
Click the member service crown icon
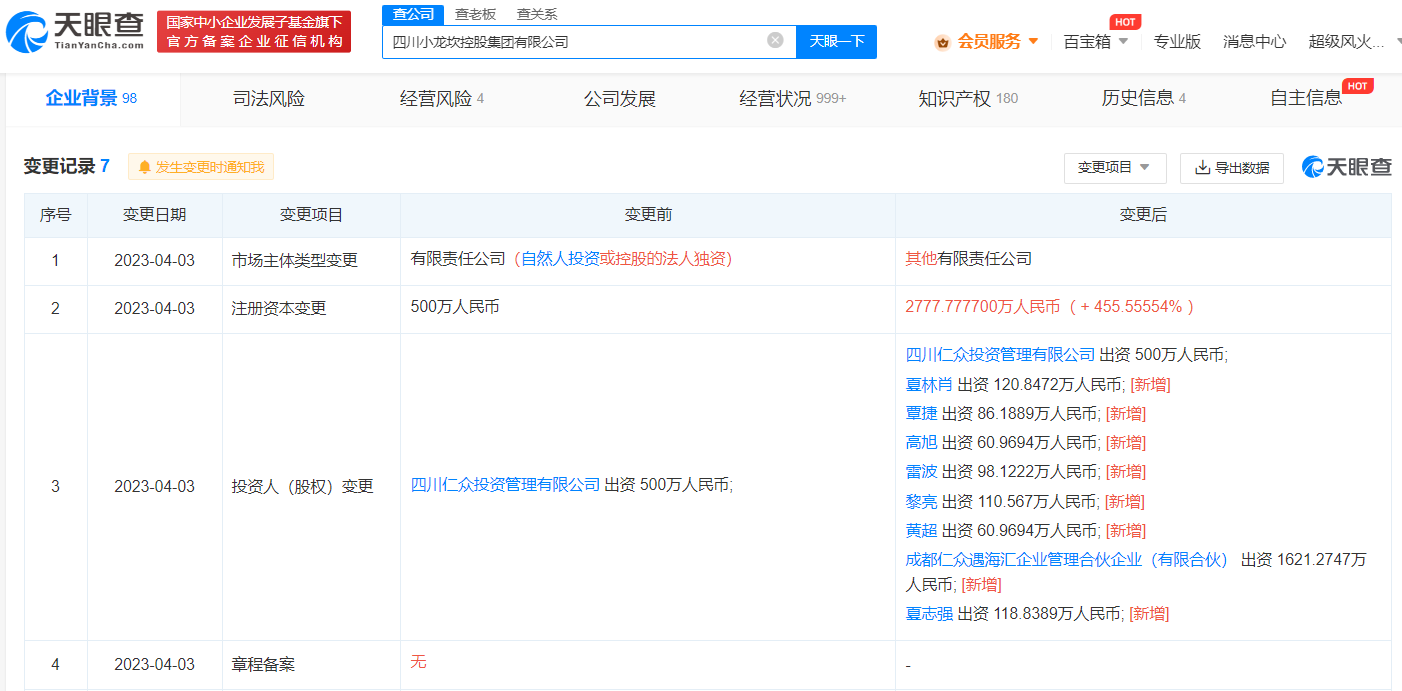[x=942, y=42]
